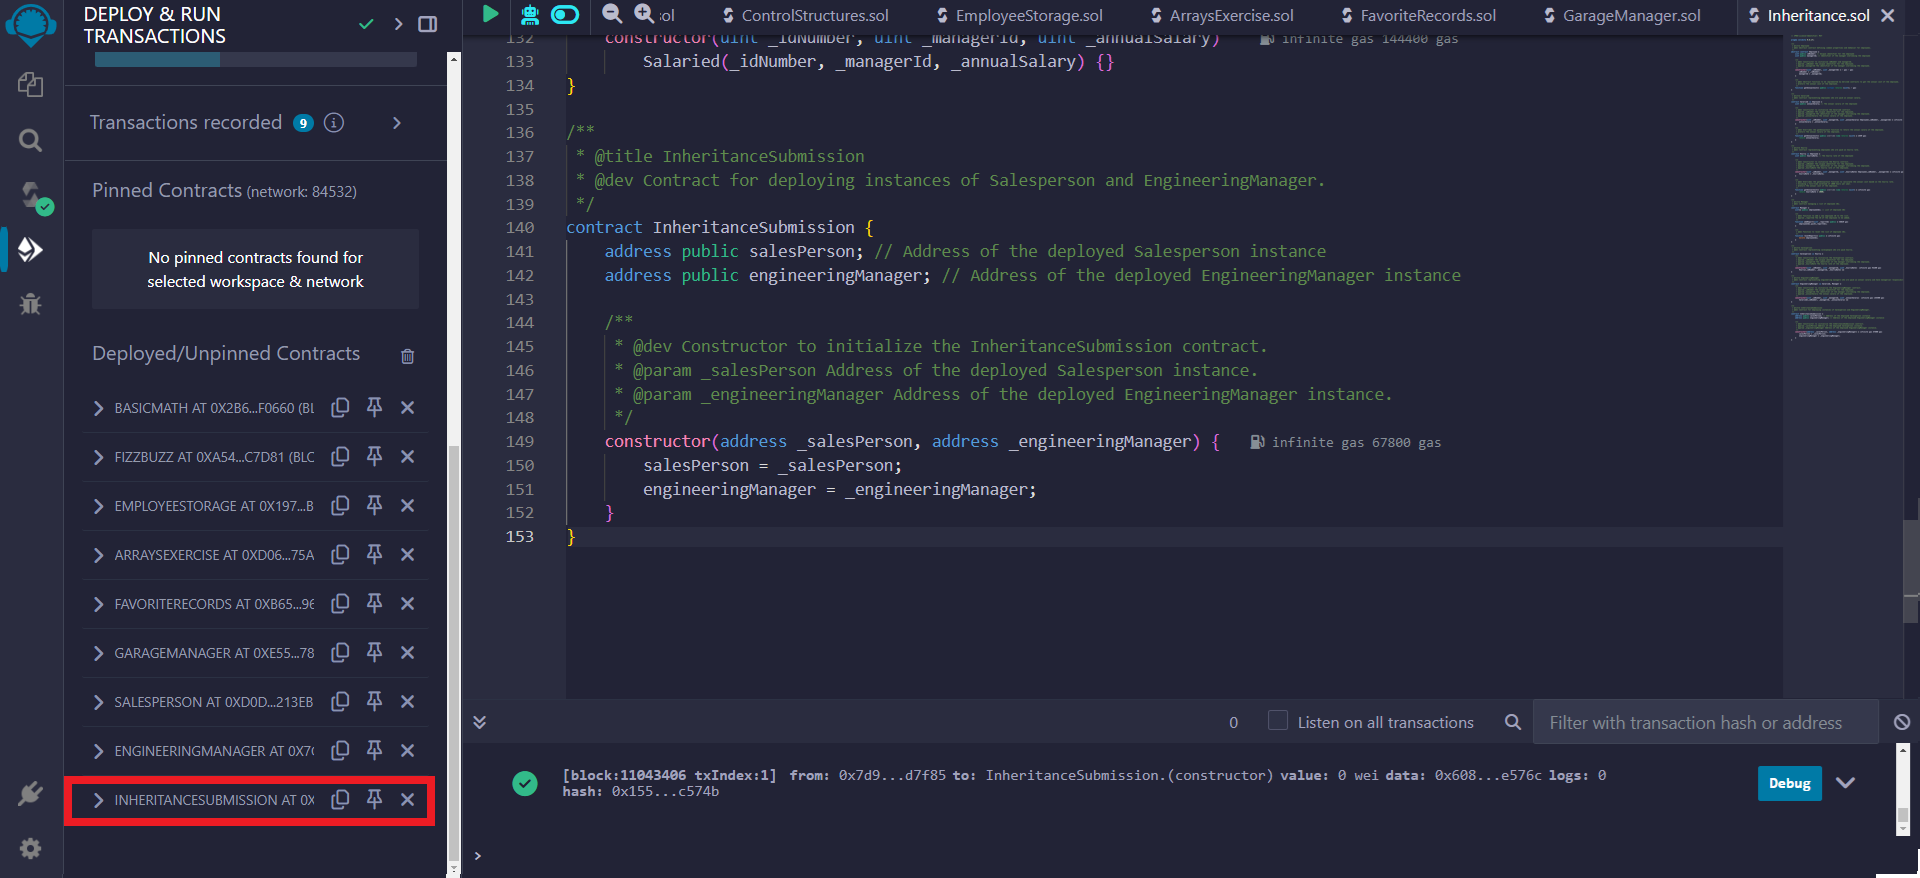
Task: Switch to the EmployeeStorage.sol tab
Action: point(1019,15)
